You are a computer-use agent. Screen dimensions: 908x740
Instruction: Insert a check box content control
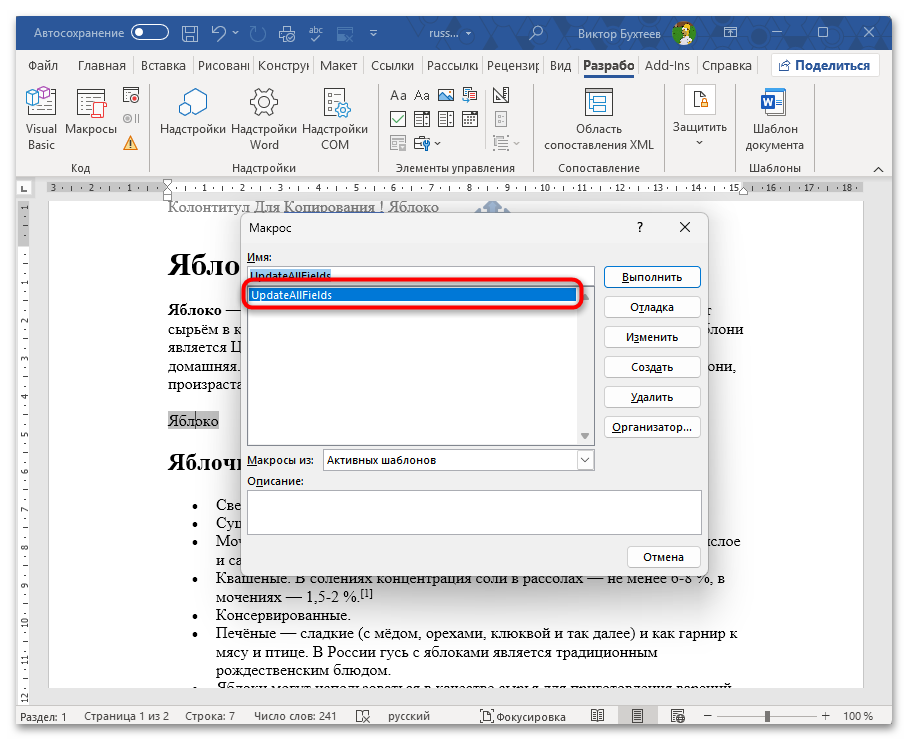[x=398, y=119]
